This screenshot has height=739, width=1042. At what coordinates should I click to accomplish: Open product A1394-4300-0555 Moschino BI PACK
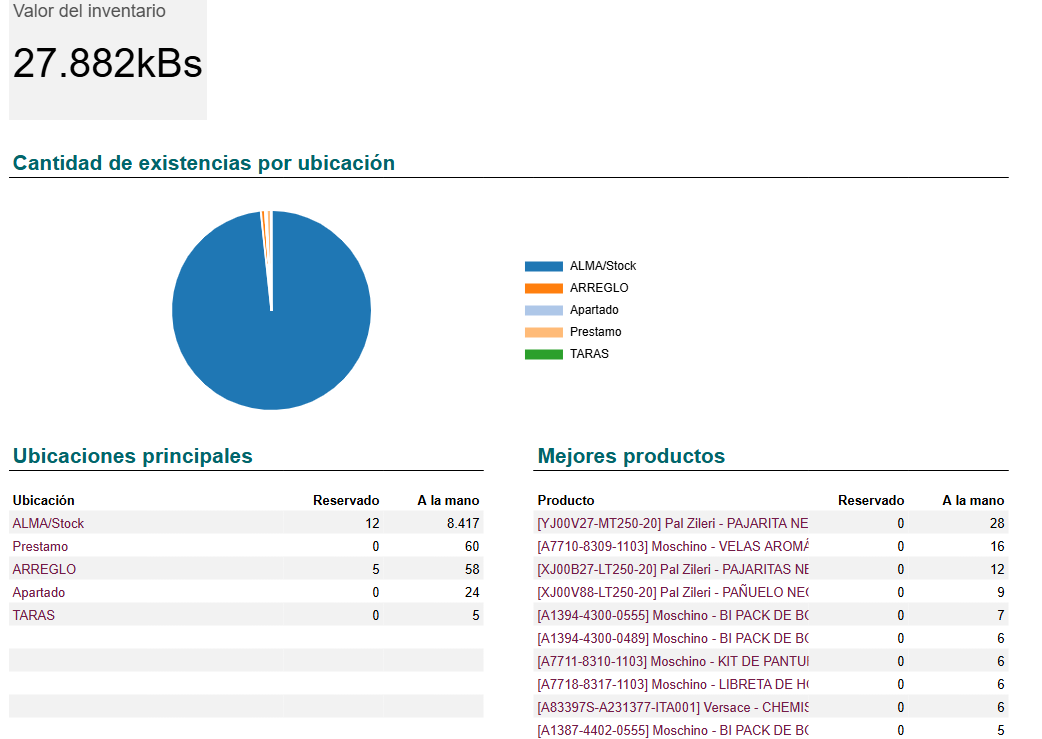(673, 615)
